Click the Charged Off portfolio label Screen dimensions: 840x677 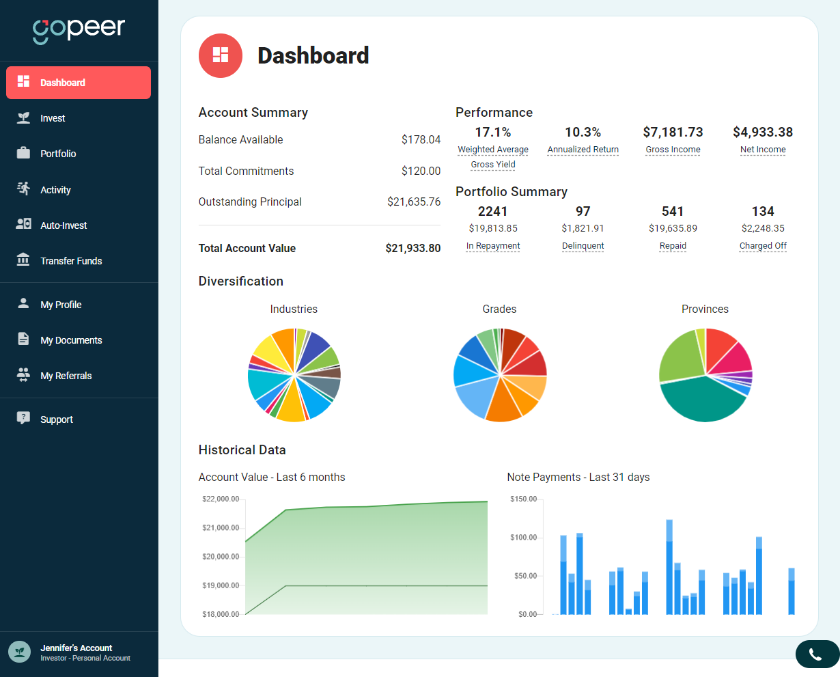(763, 246)
